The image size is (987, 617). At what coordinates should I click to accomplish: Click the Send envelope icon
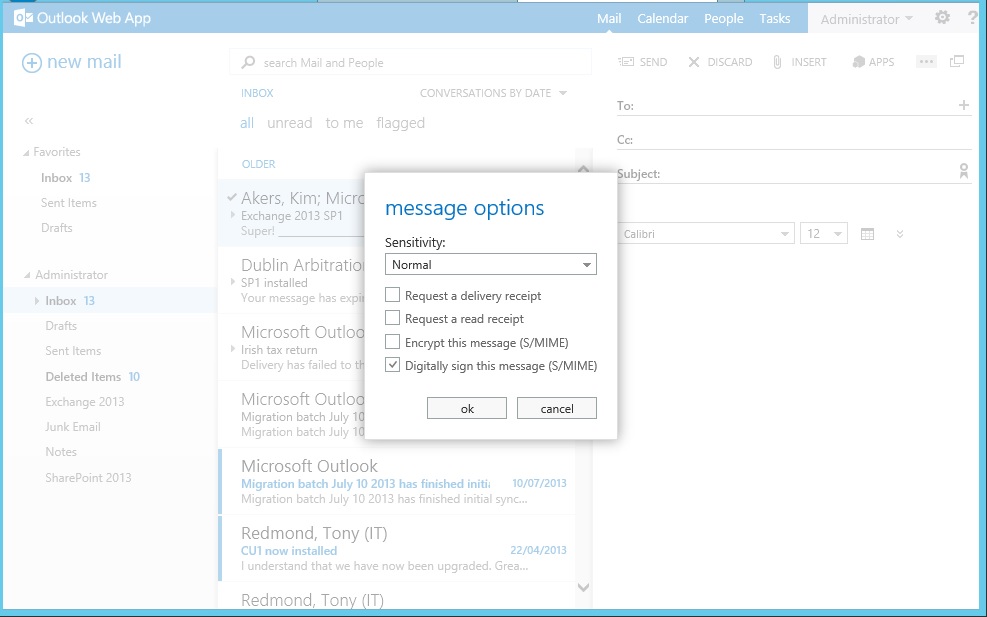point(626,62)
